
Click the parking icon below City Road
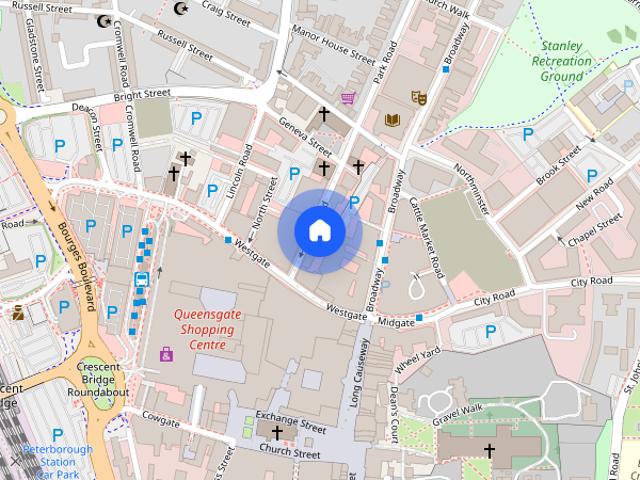tap(490, 332)
